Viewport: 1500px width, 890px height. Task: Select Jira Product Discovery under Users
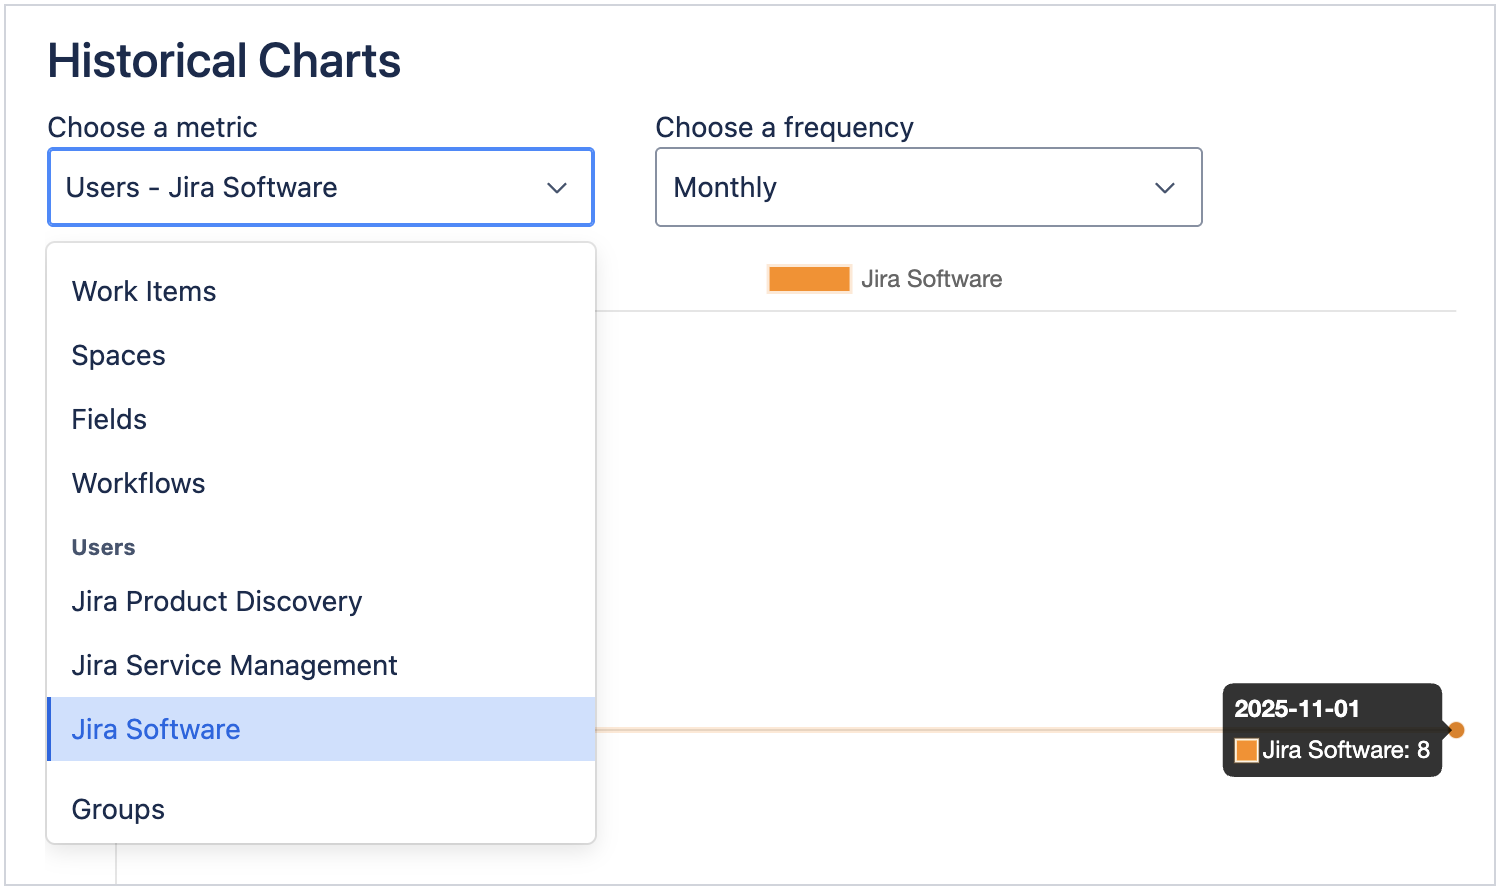point(217,601)
